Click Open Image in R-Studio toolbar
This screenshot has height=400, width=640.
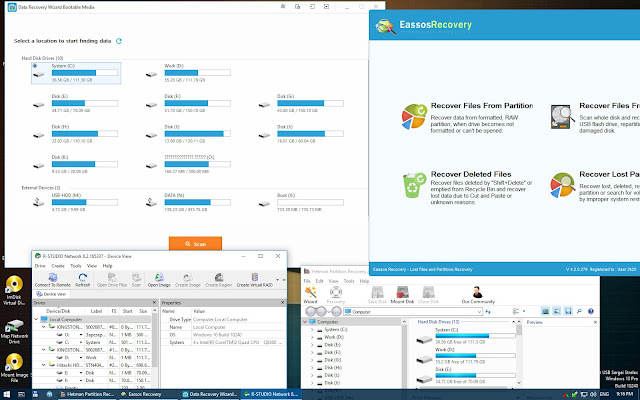(x=159, y=280)
